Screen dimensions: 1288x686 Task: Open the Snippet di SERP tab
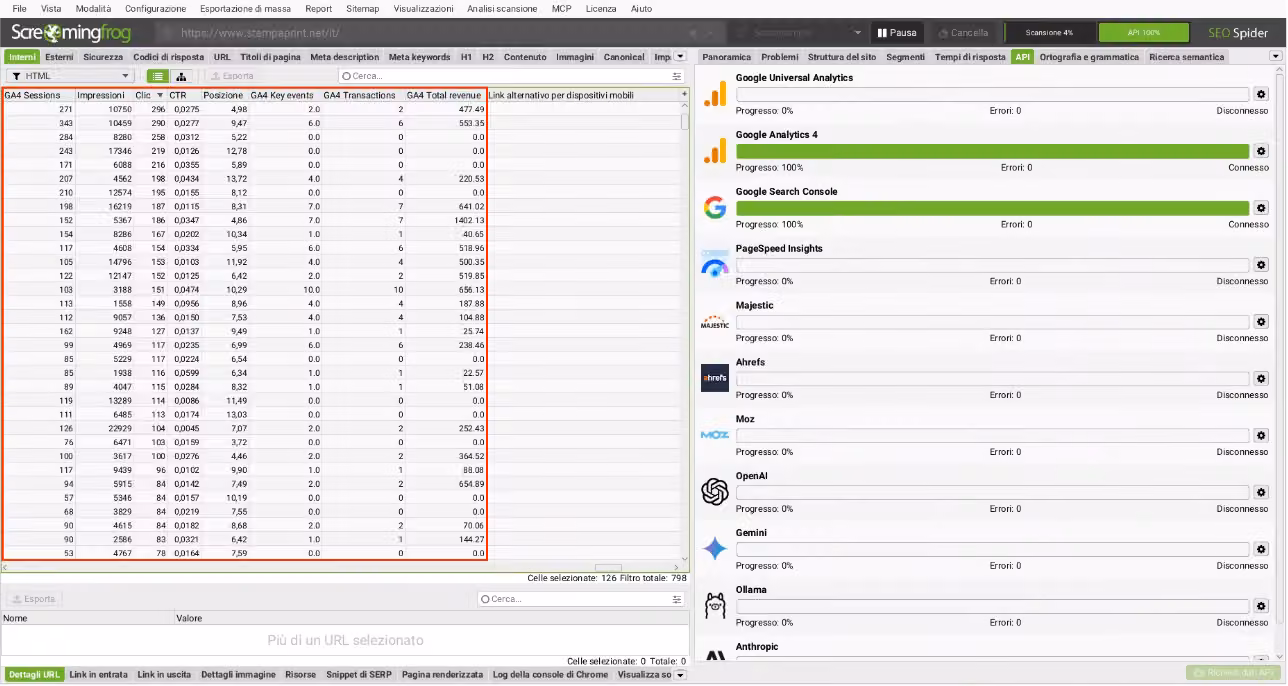[359, 675]
